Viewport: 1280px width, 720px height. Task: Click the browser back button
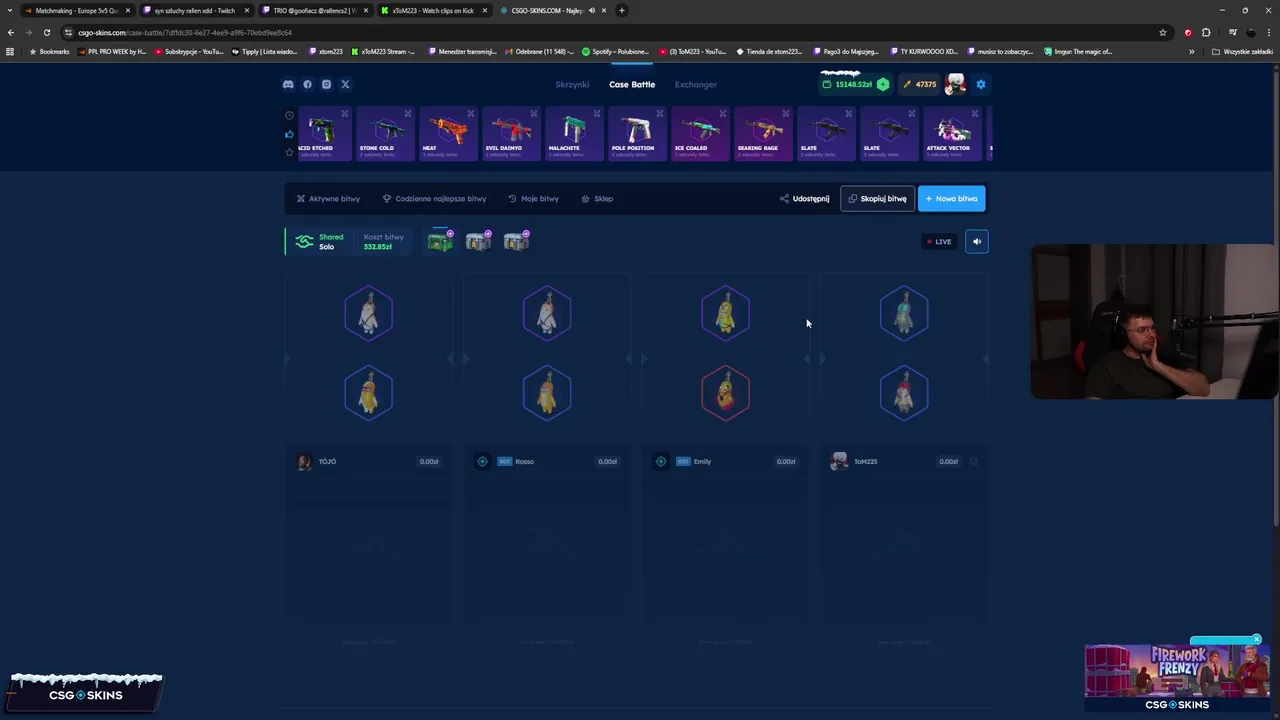tap(11, 32)
